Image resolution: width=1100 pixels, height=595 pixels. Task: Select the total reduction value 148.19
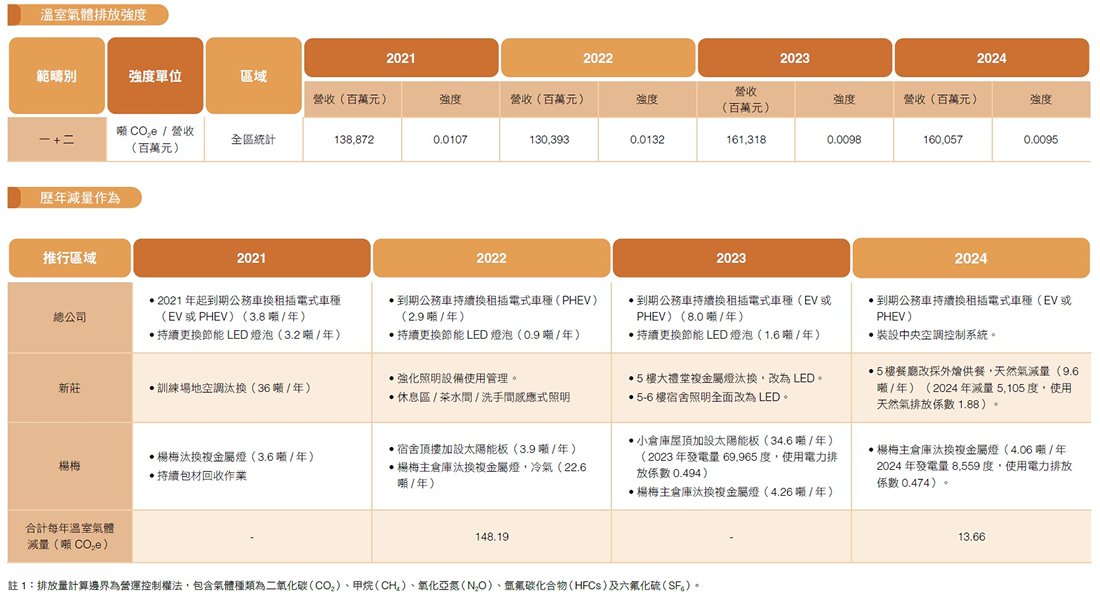(x=491, y=537)
